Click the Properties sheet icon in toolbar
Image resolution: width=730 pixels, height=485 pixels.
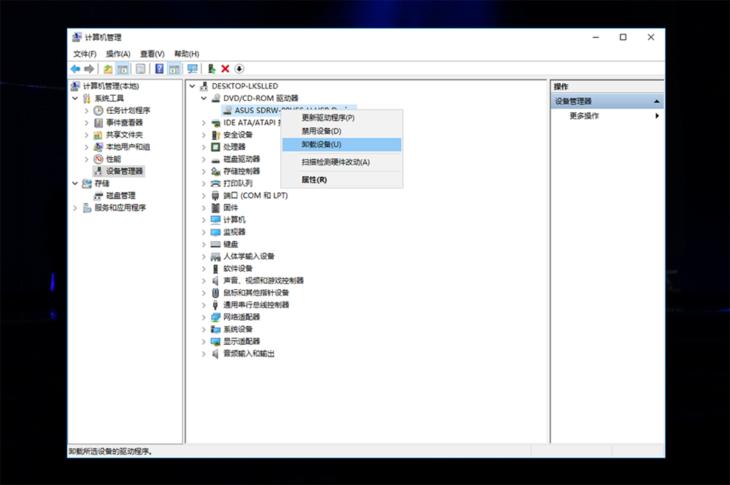[140, 69]
